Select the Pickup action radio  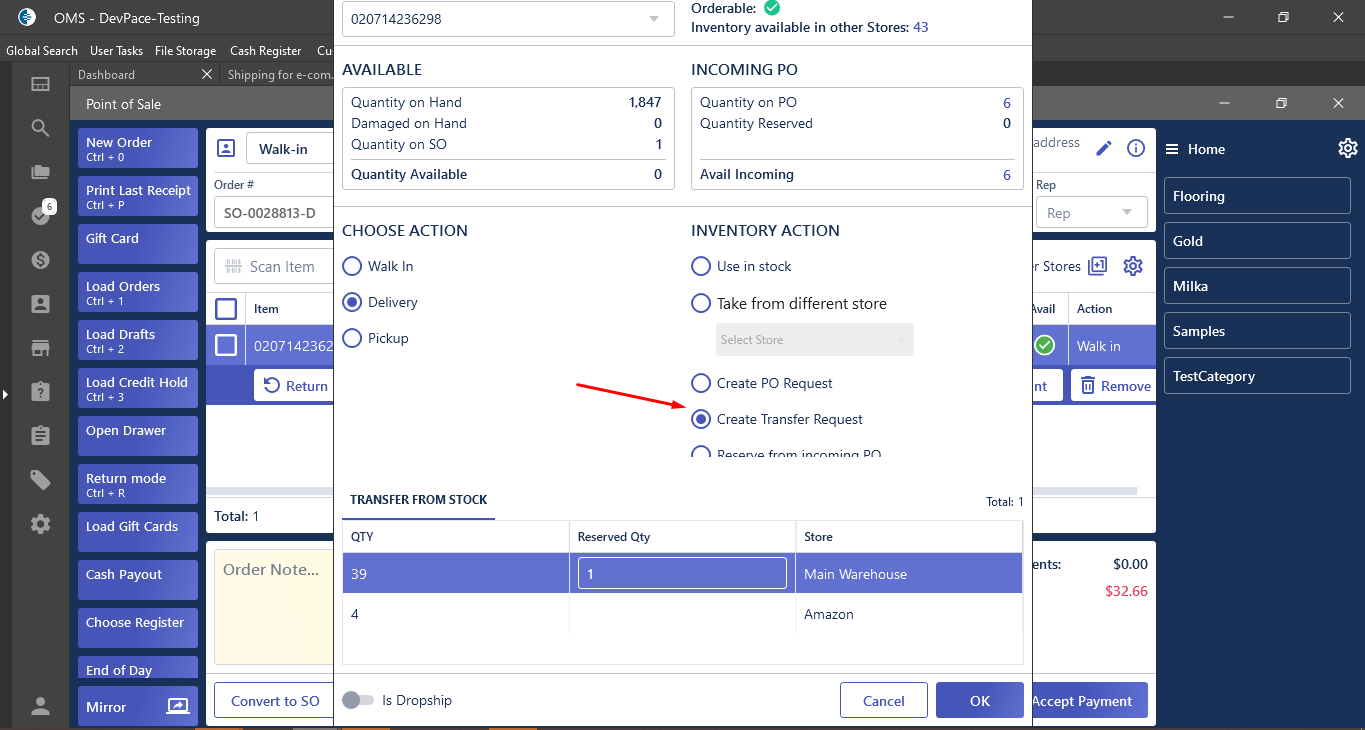[x=352, y=338]
